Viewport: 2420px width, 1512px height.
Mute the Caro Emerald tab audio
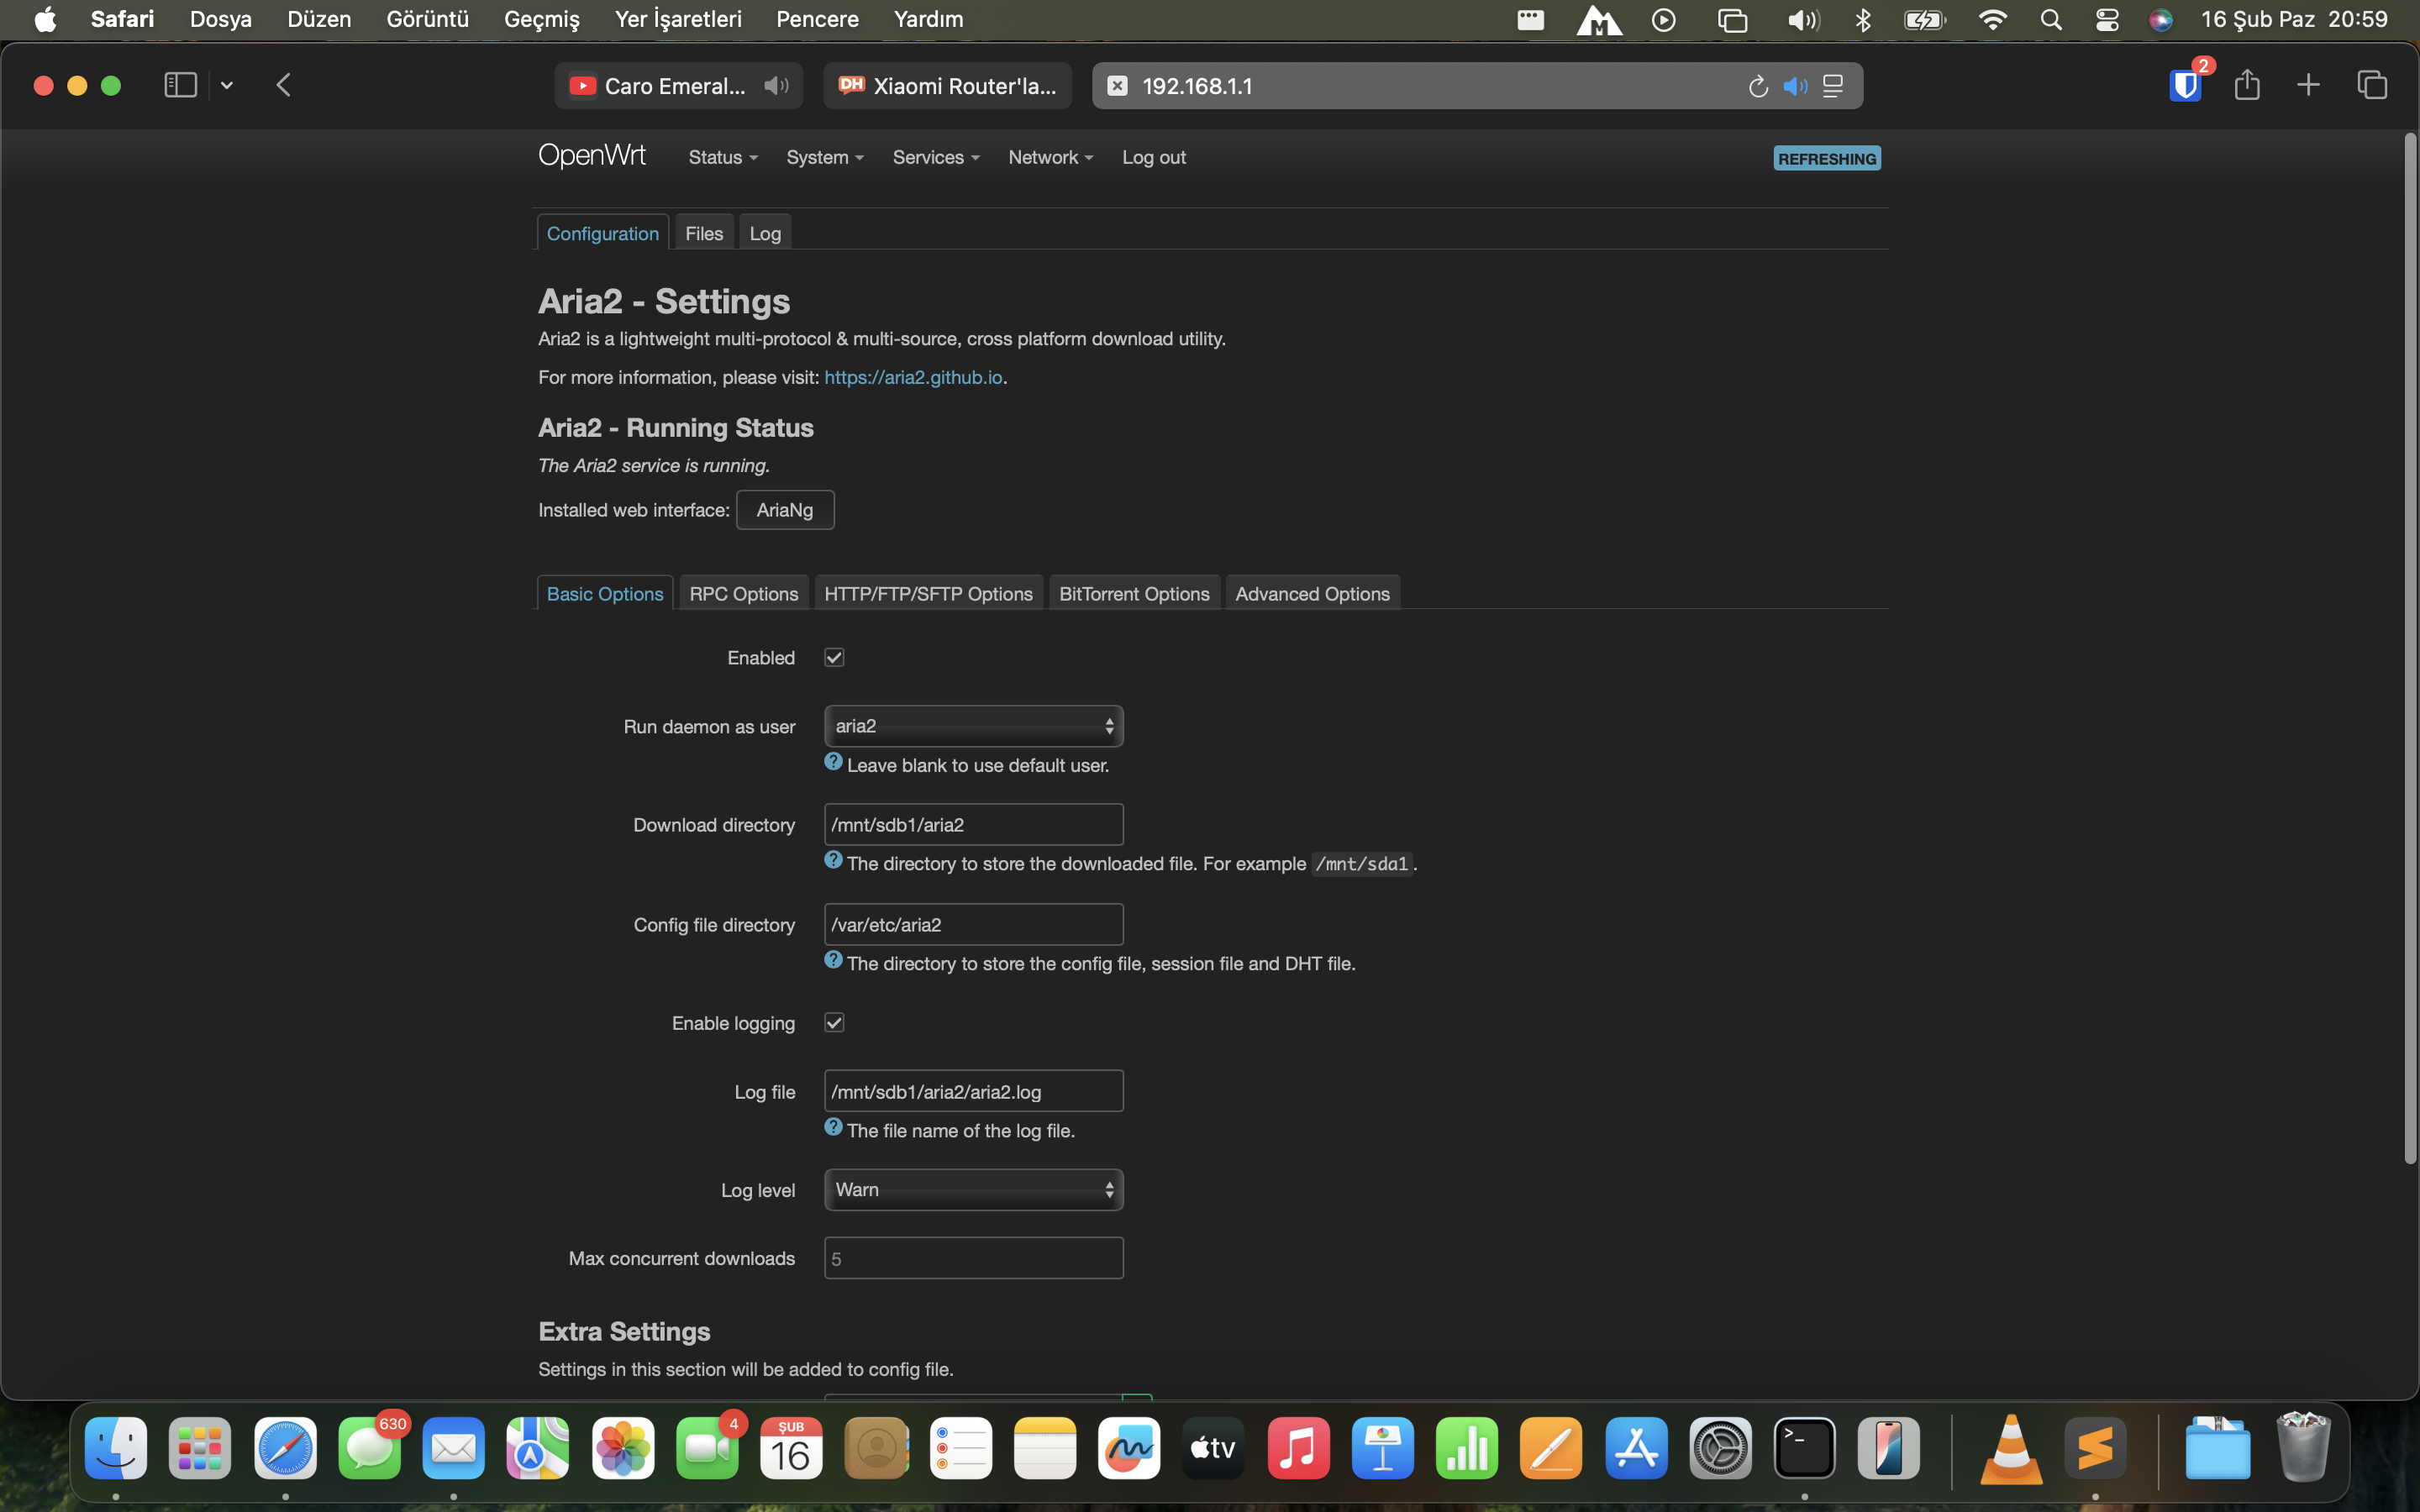776,86
